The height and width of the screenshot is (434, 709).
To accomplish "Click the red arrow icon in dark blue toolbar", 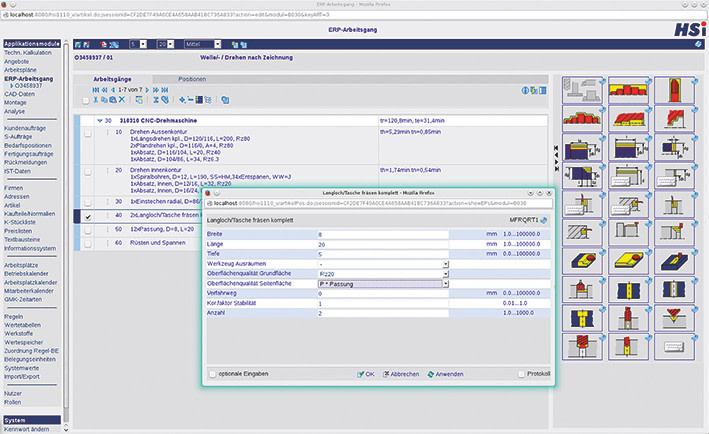I will [x=103, y=44].
